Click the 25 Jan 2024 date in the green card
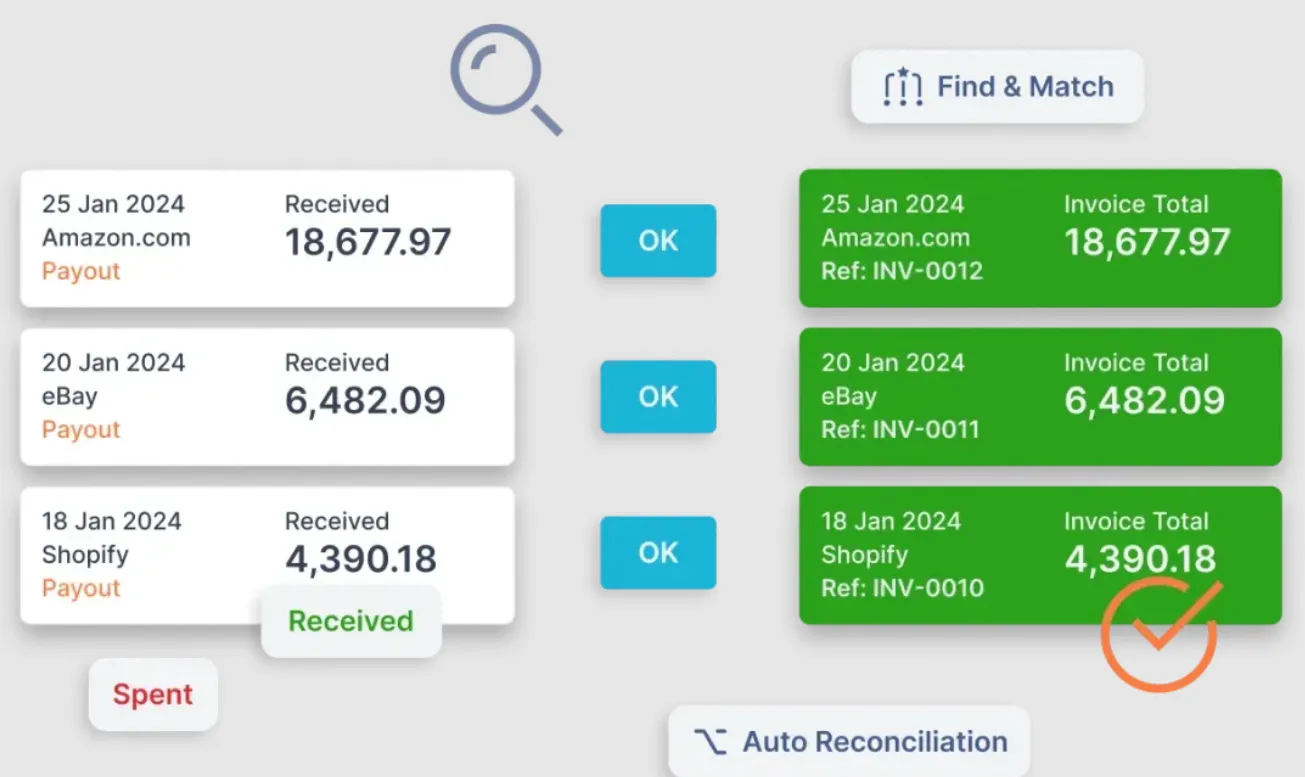 pyautogui.click(x=892, y=204)
